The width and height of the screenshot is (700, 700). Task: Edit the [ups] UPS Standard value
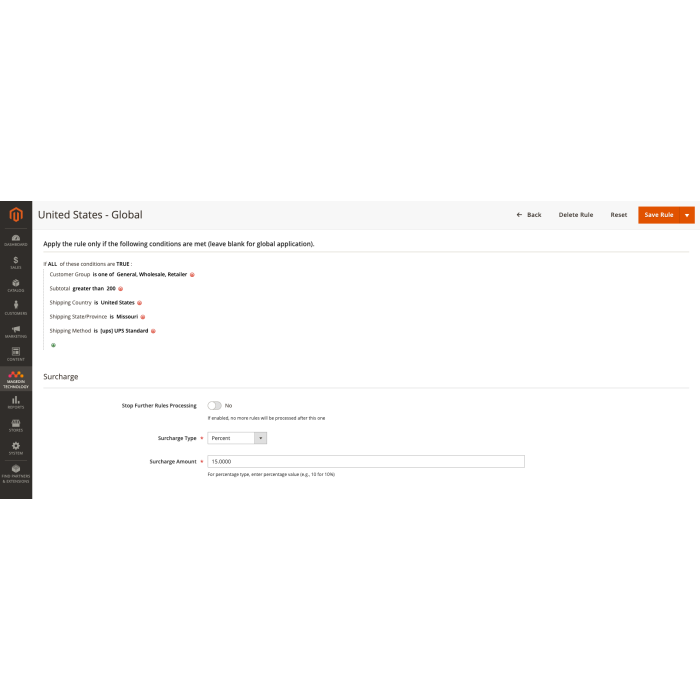124,331
